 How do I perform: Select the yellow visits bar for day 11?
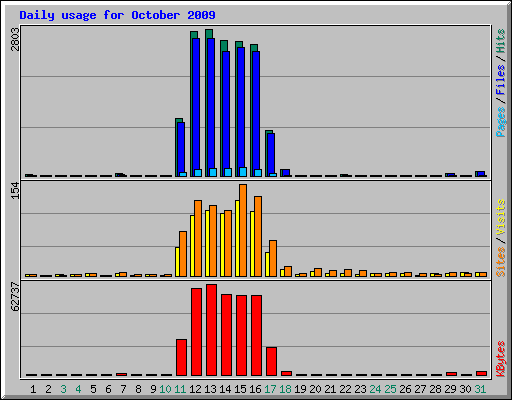(177, 262)
